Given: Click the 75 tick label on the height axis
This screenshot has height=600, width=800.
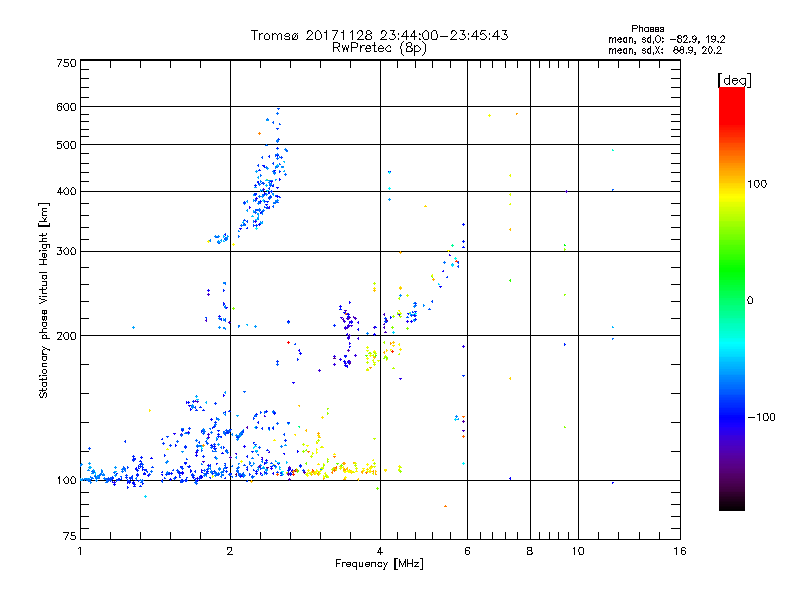Looking at the screenshot, I should click(x=69, y=537).
